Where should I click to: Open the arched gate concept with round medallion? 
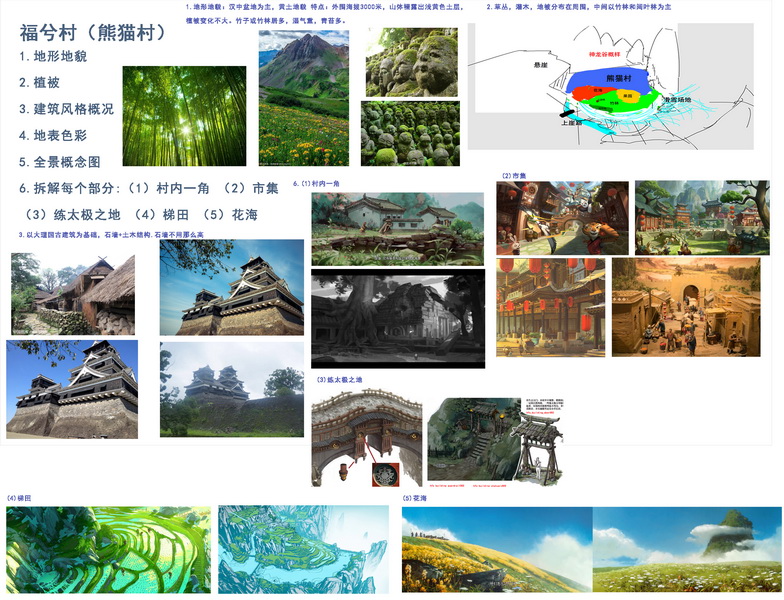(366, 438)
